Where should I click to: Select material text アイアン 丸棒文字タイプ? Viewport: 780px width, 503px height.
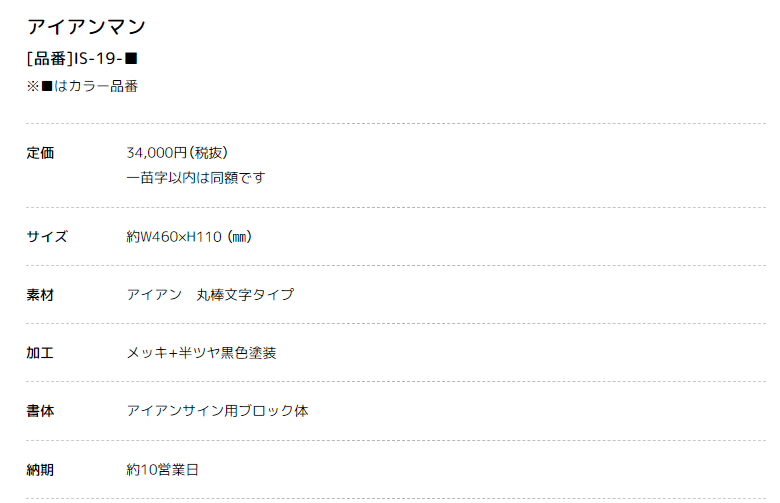coord(210,295)
